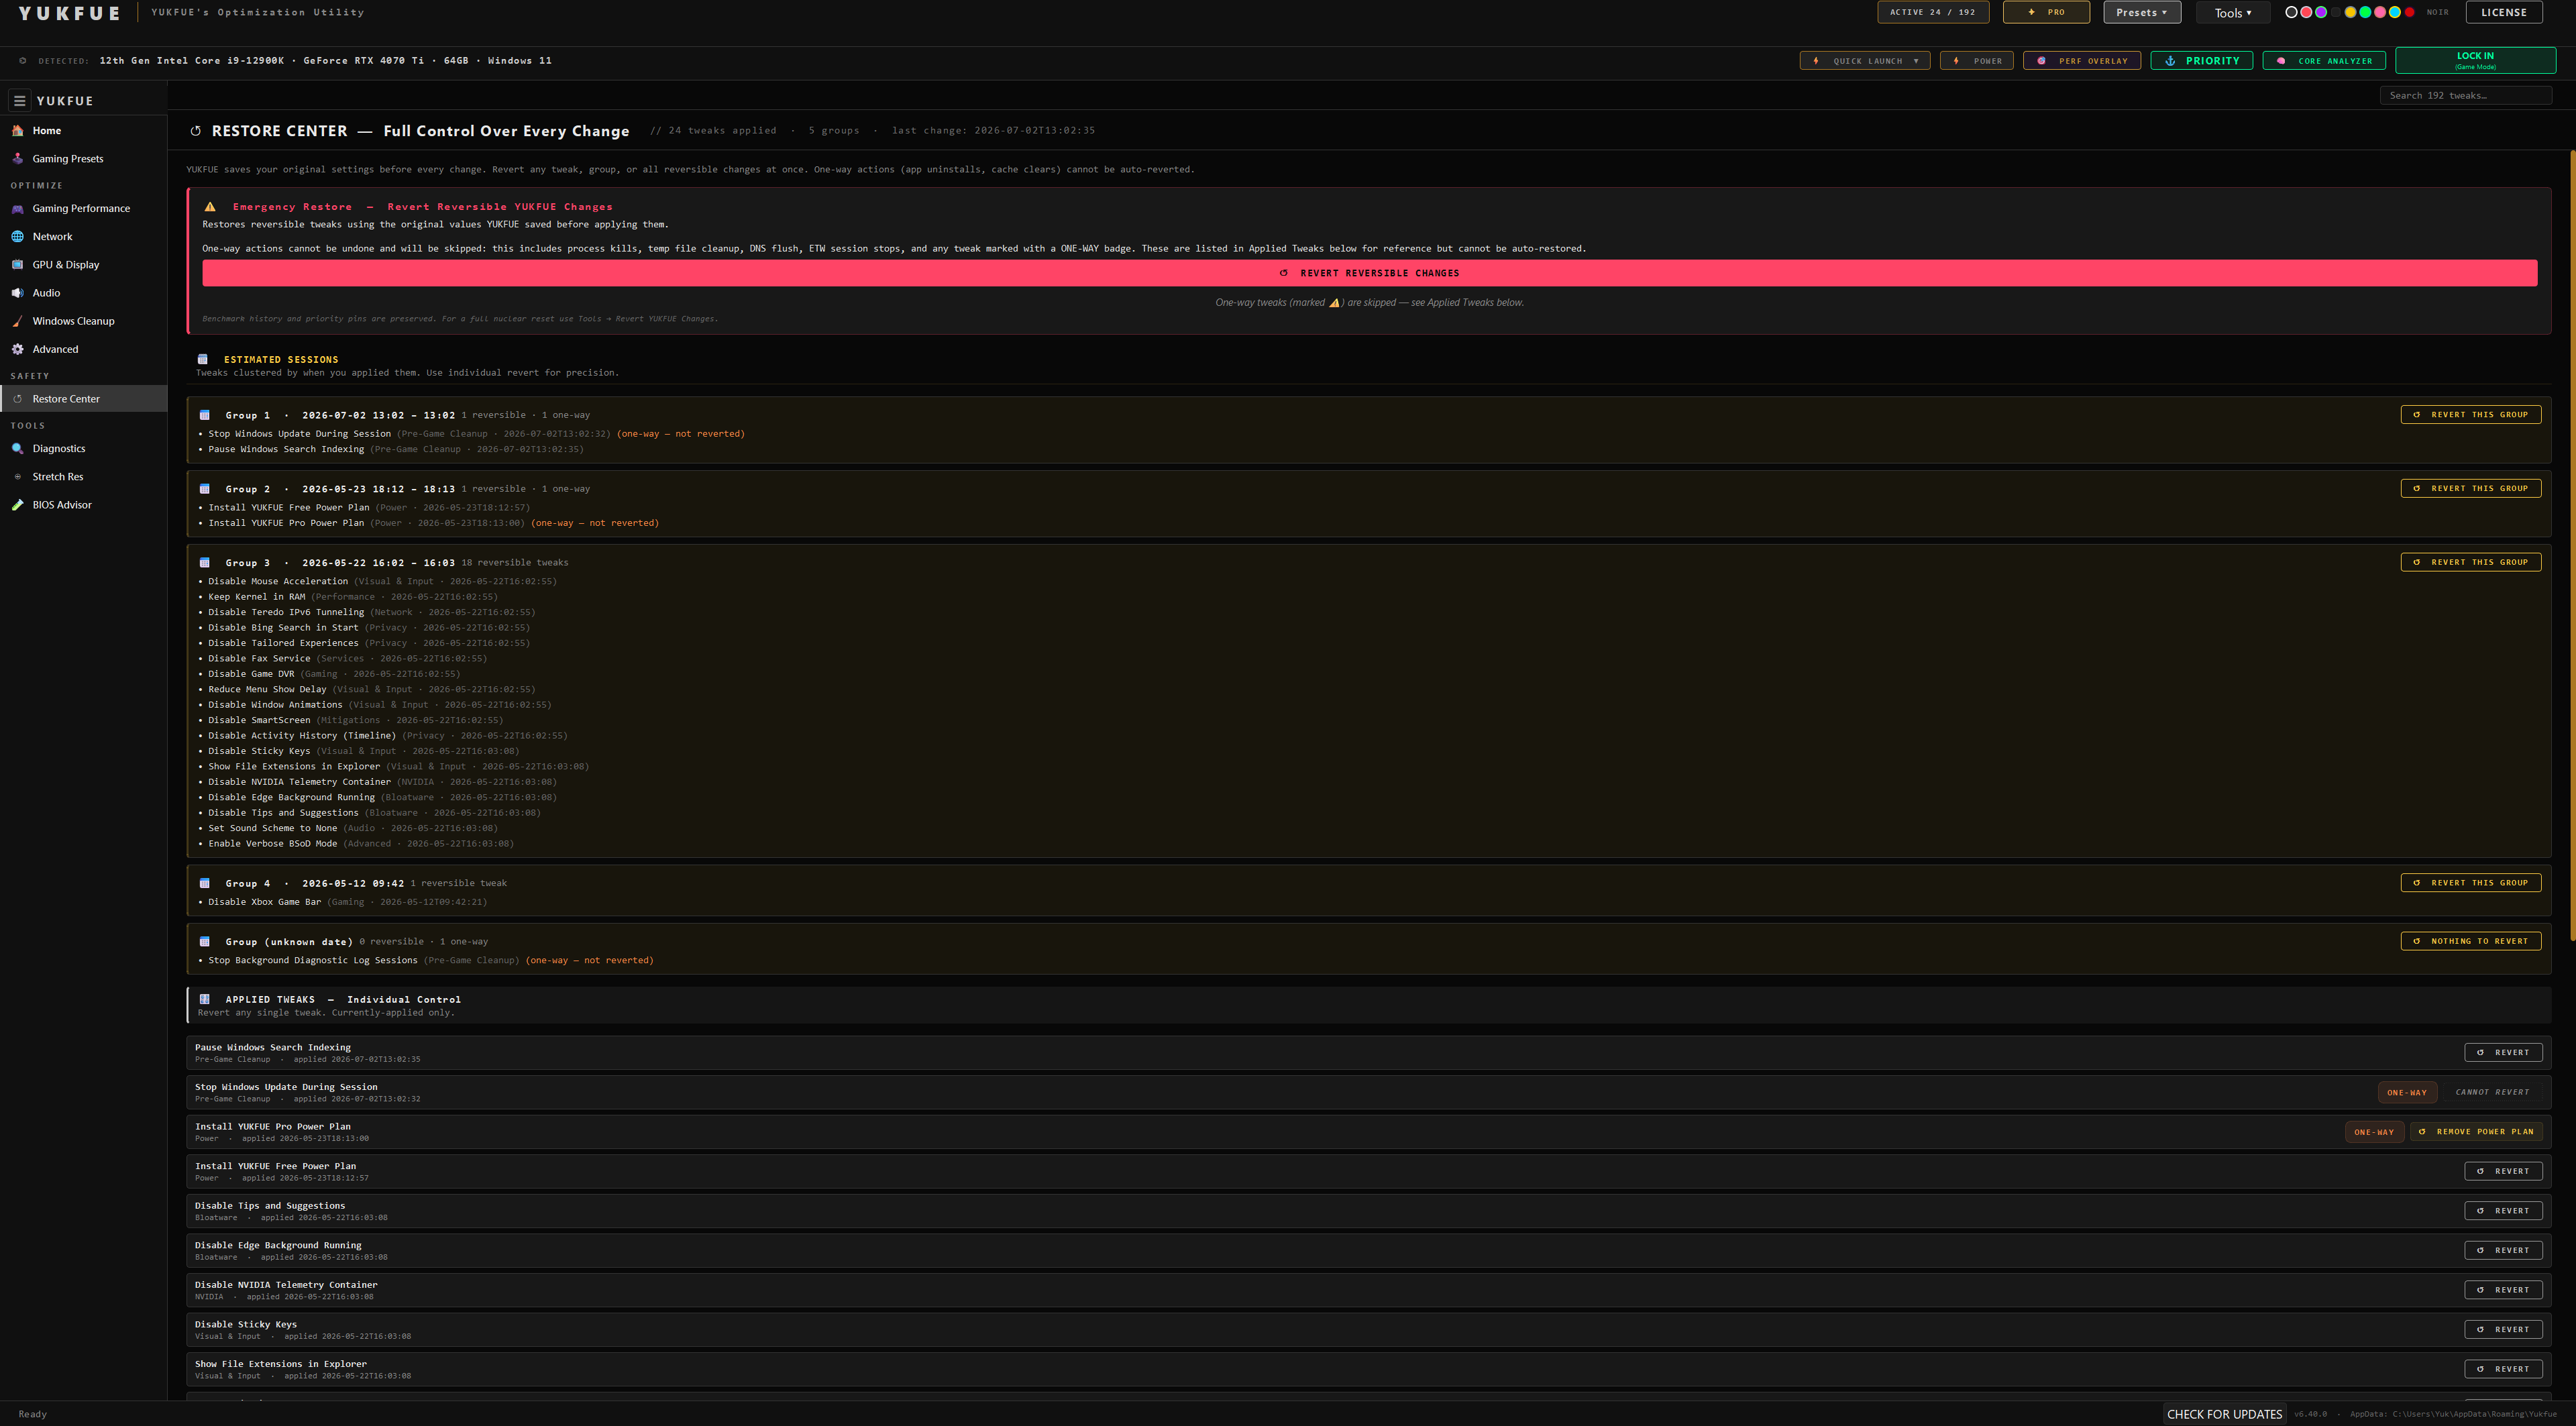Open the Tools dropdown menu
The image size is (2576, 1426).
[x=2233, y=13]
